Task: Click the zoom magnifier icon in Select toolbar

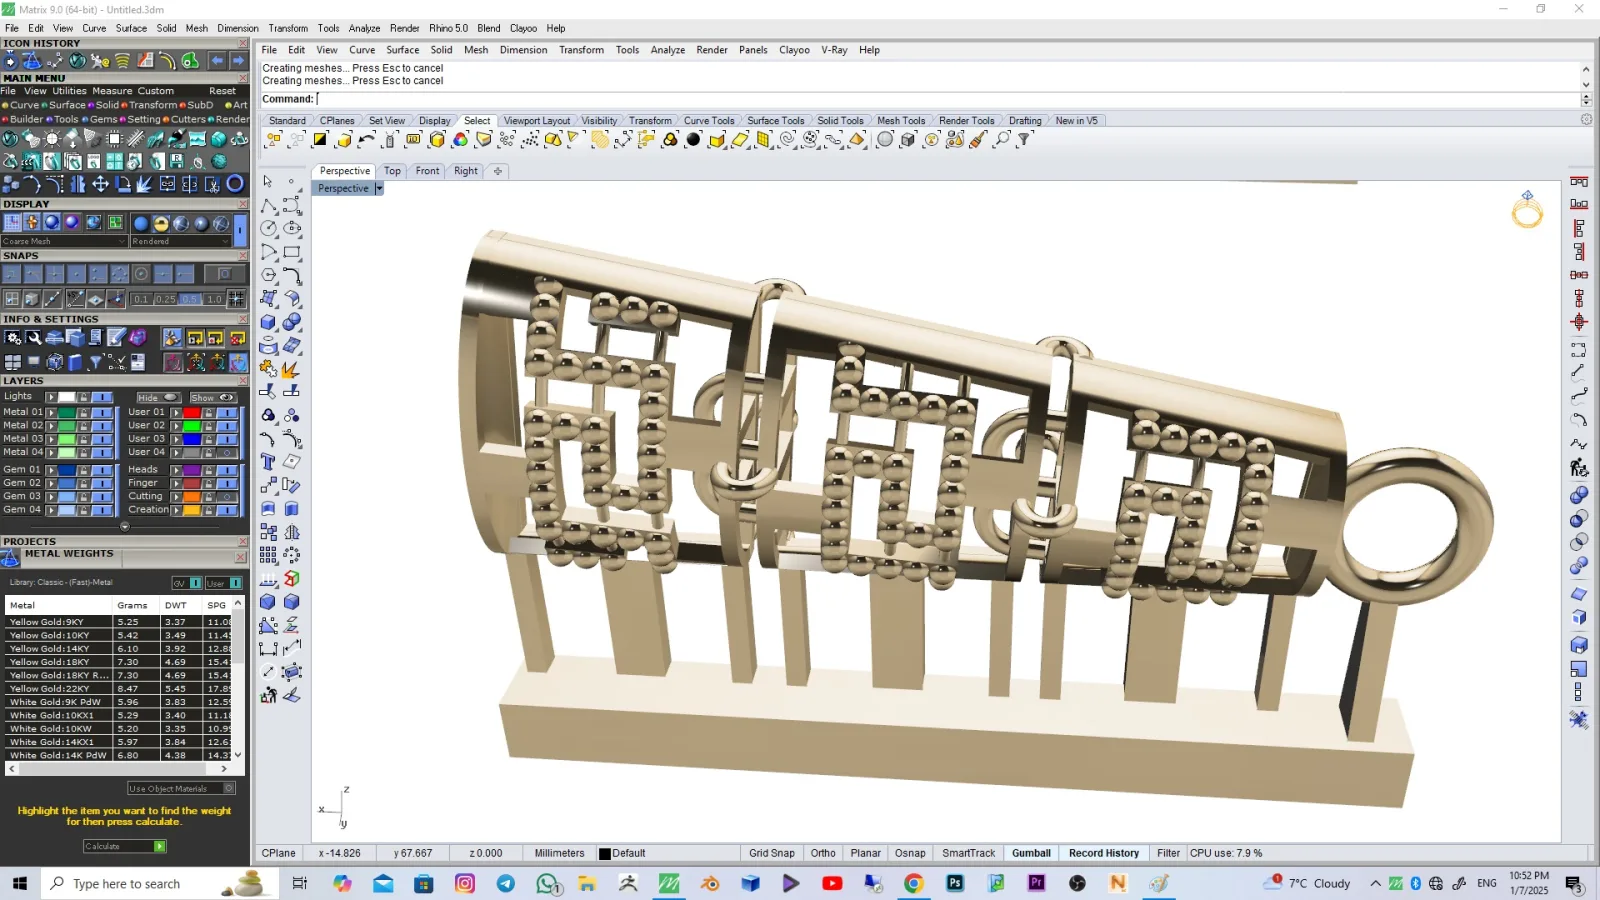Action: 1001,140
